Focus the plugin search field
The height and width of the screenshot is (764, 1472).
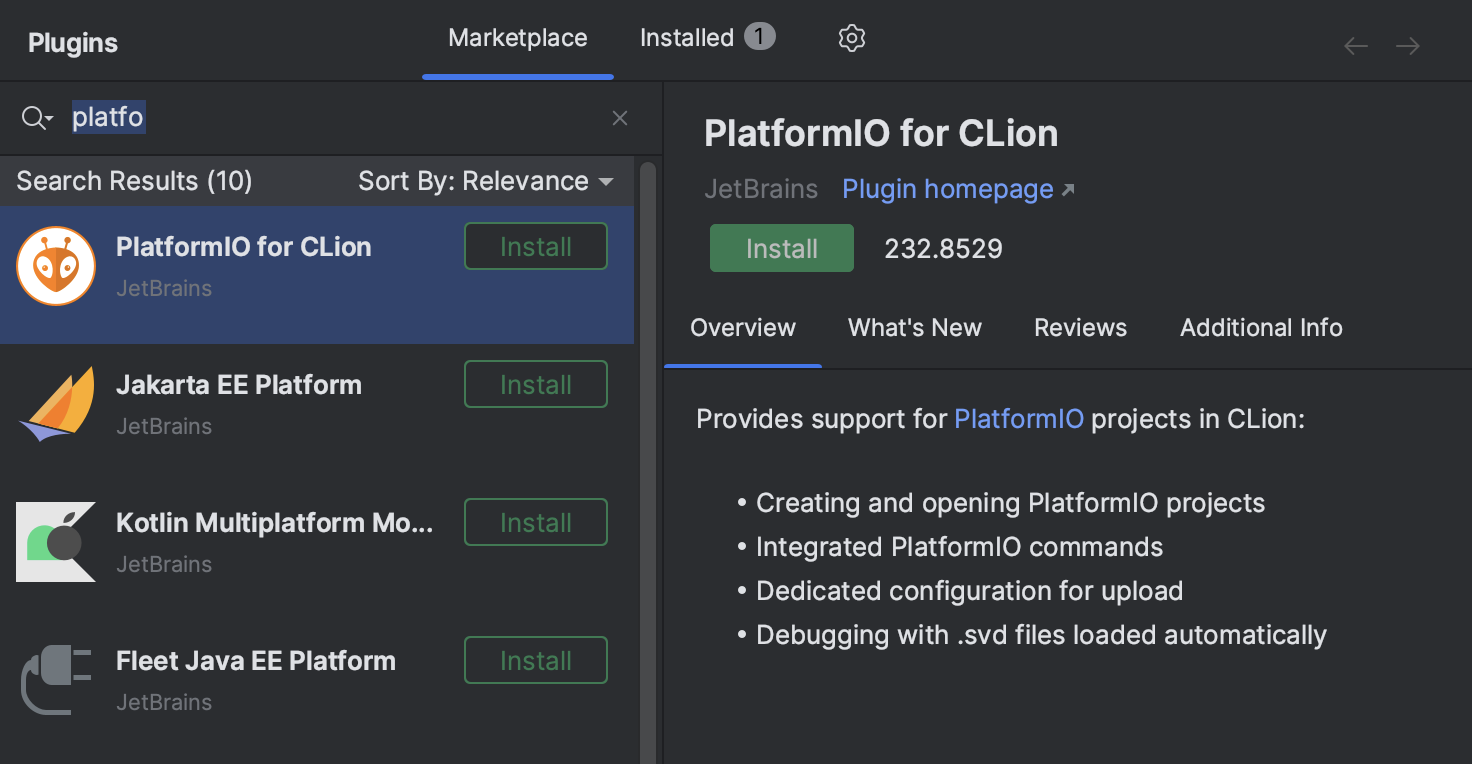coord(330,118)
